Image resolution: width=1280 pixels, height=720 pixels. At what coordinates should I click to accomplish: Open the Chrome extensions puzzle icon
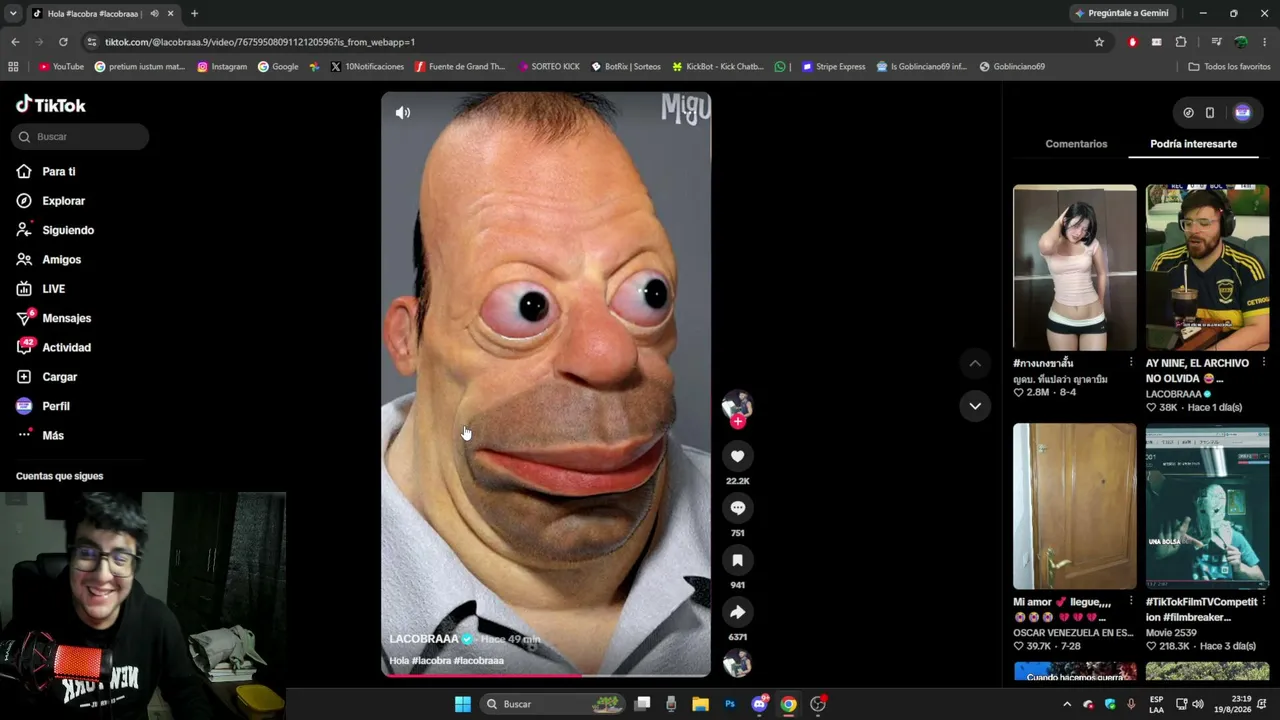point(1181,42)
